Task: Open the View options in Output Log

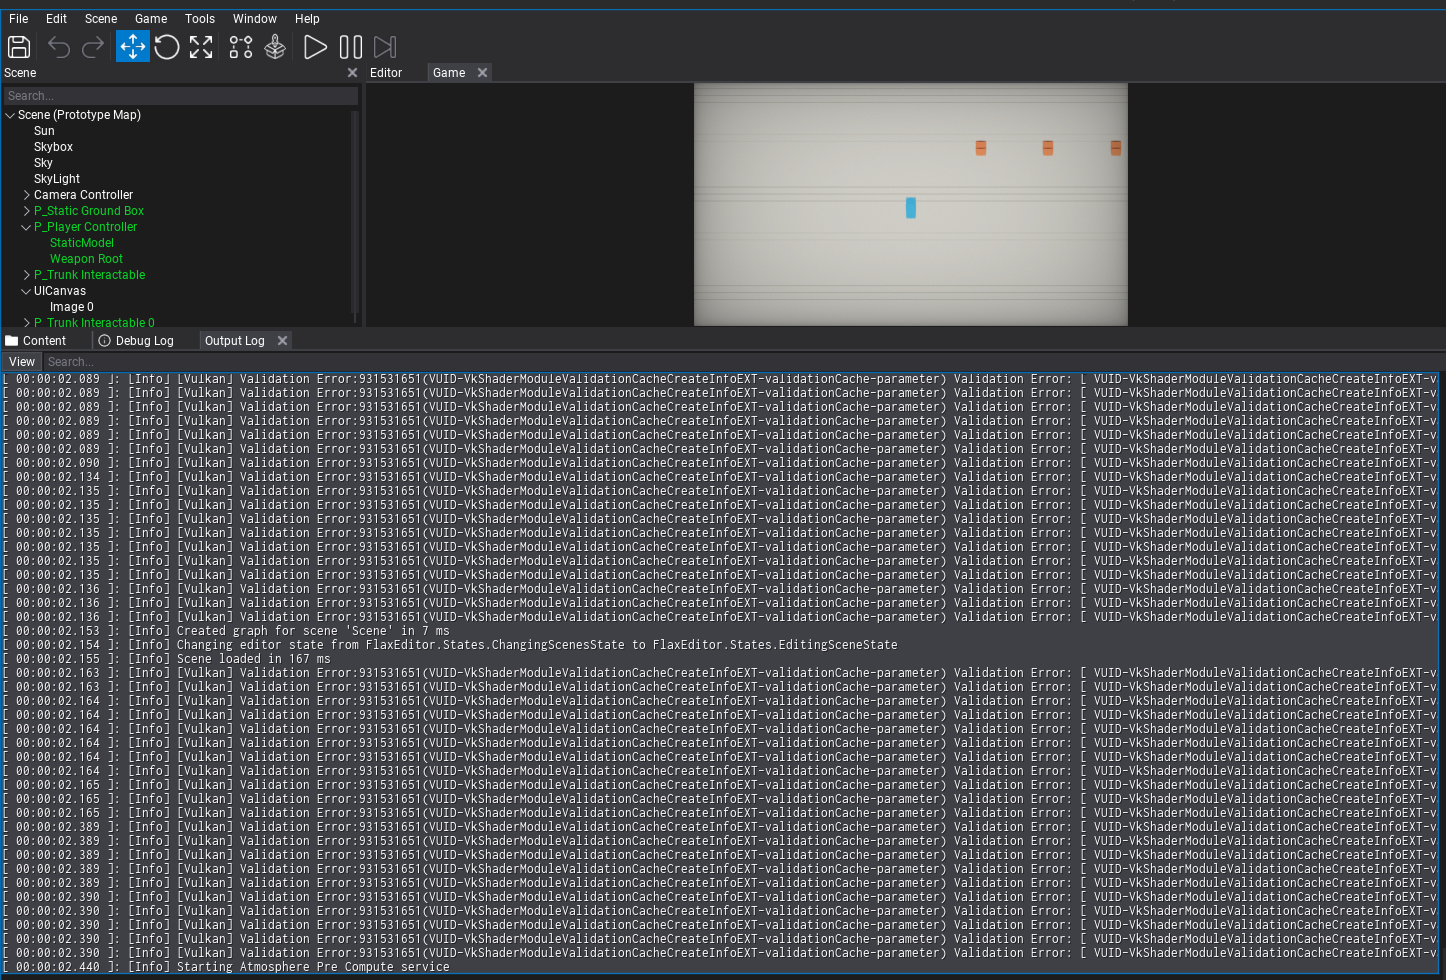Action: coord(21,361)
